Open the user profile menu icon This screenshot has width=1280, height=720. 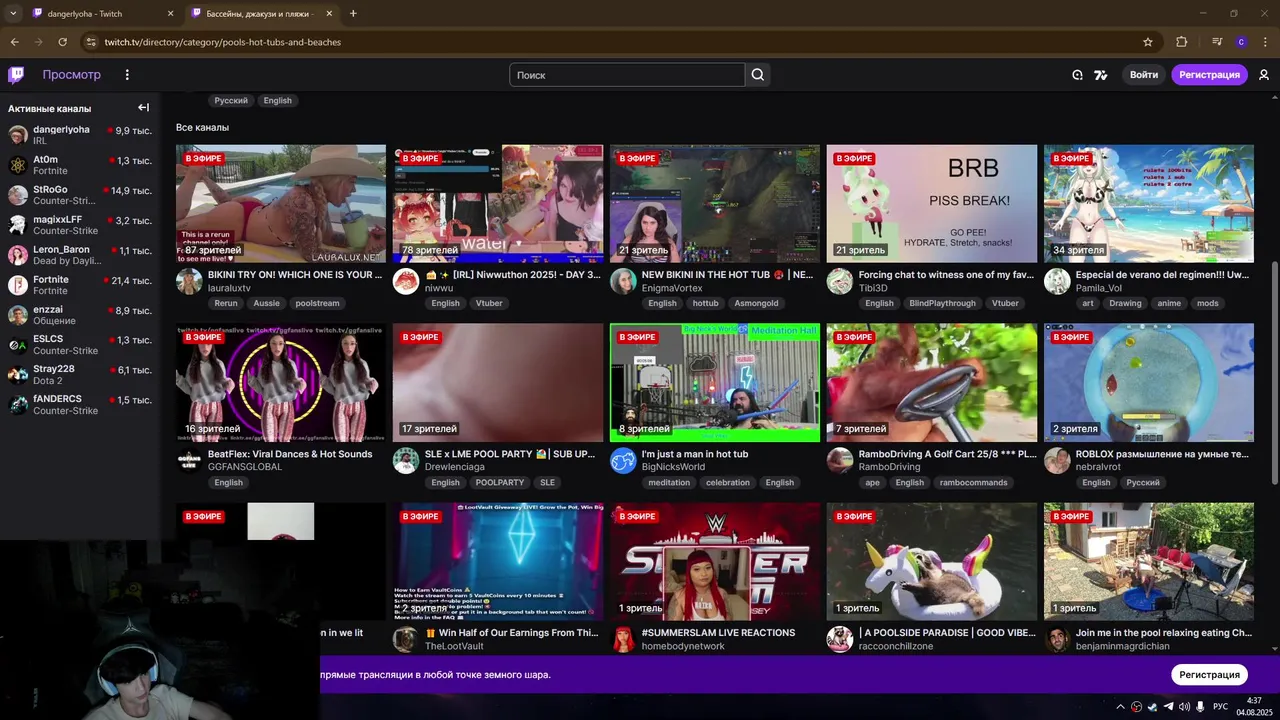coord(1264,75)
